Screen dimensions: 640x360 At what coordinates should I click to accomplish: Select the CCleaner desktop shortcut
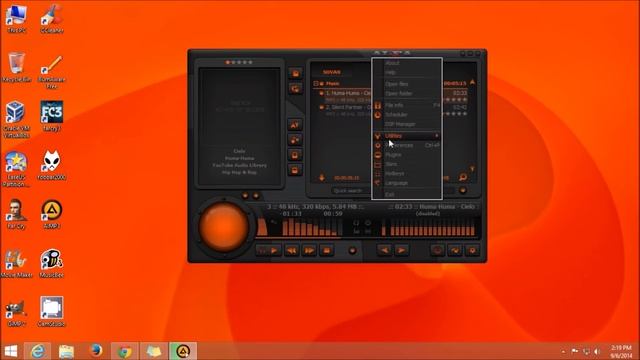click(x=52, y=19)
